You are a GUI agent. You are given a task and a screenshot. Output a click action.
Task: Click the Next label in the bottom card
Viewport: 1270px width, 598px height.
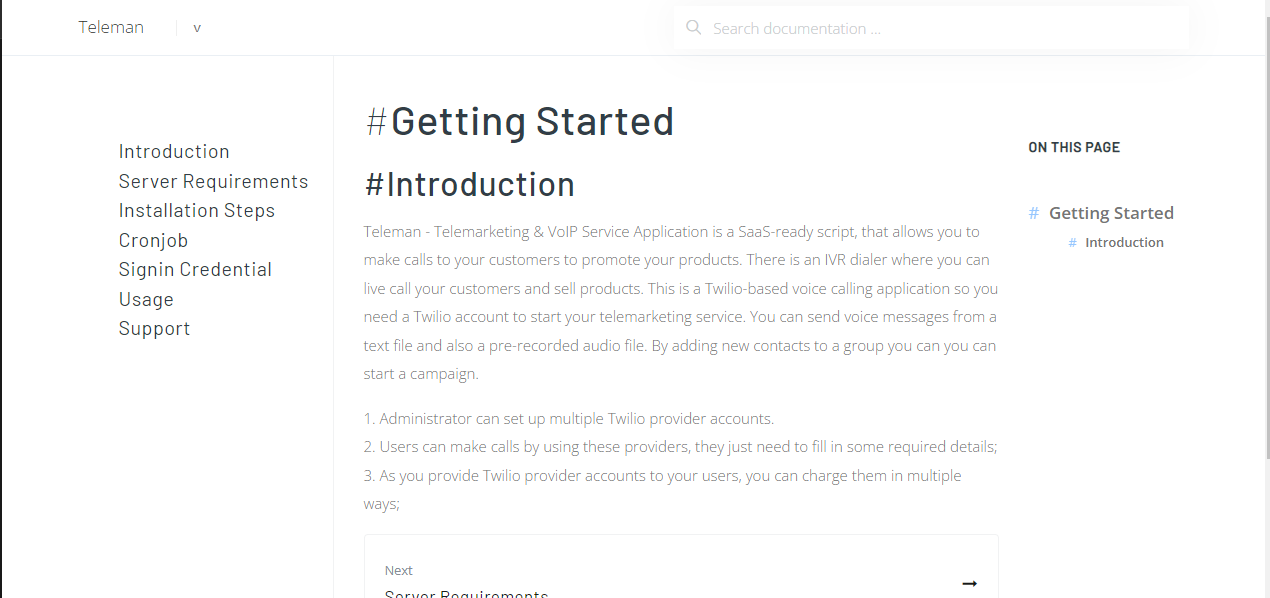coord(399,571)
